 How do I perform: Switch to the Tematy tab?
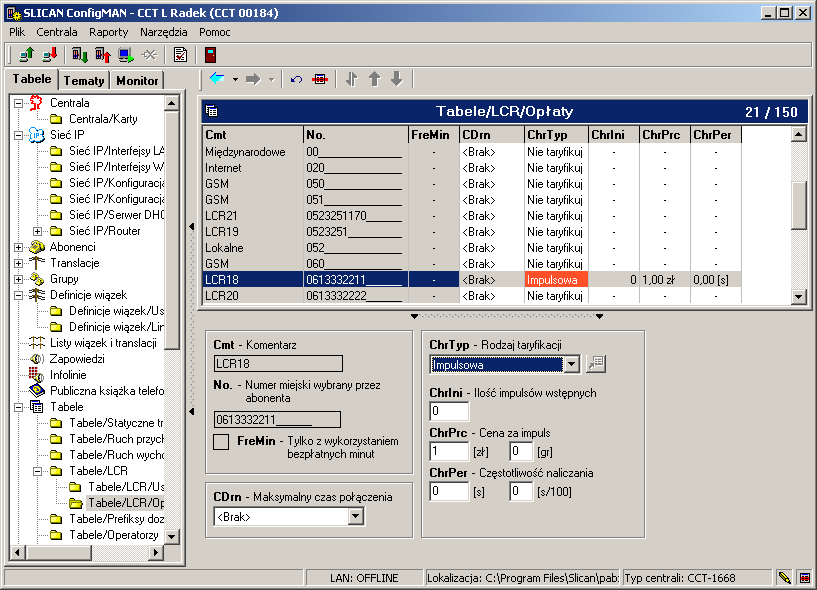click(84, 80)
